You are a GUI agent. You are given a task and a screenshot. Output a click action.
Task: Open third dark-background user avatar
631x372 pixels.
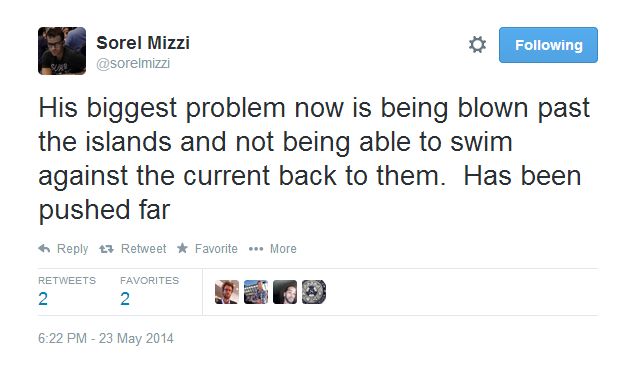point(285,292)
